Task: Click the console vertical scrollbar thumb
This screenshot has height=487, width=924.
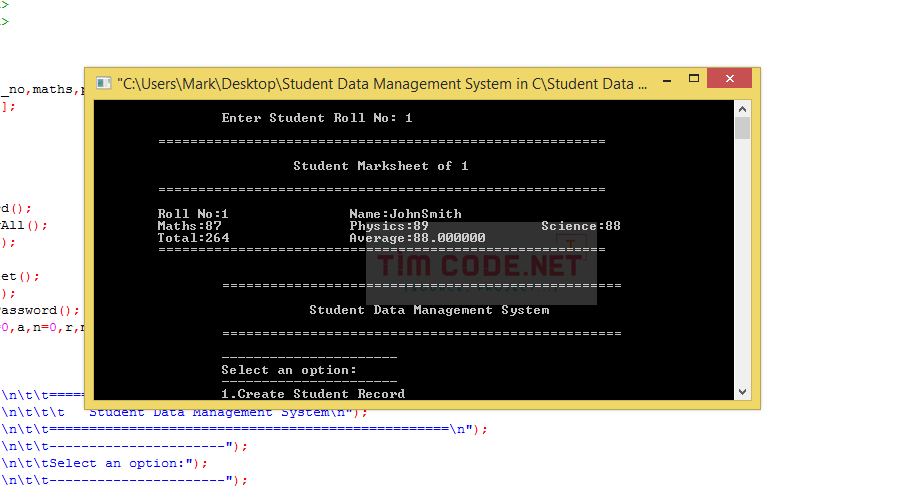Action: (x=742, y=128)
